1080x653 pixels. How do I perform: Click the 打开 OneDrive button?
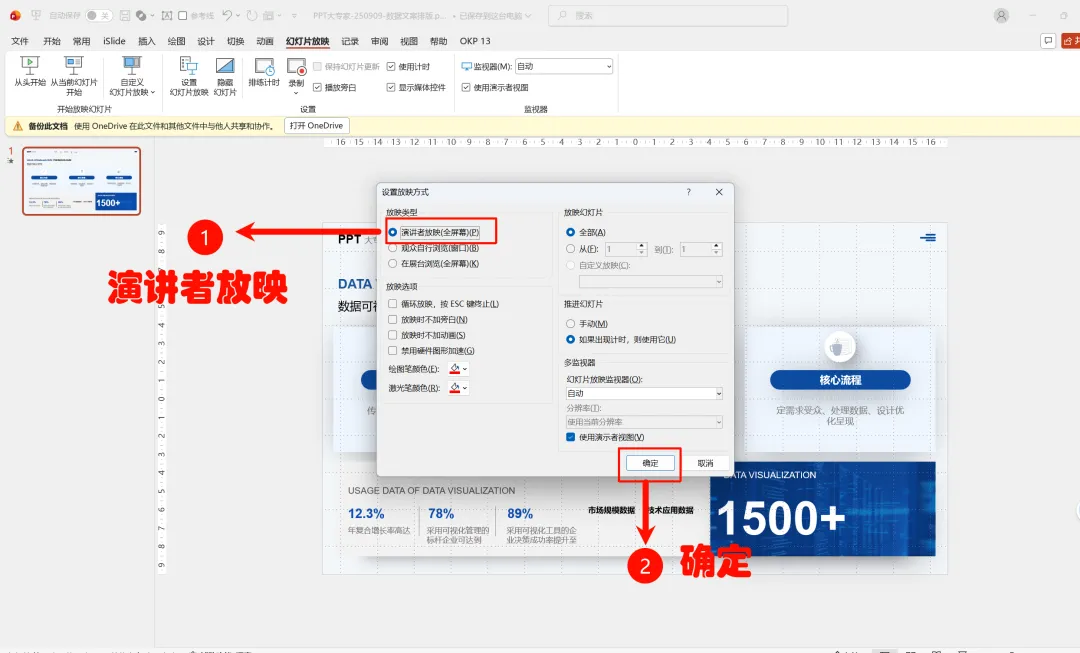coord(317,126)
